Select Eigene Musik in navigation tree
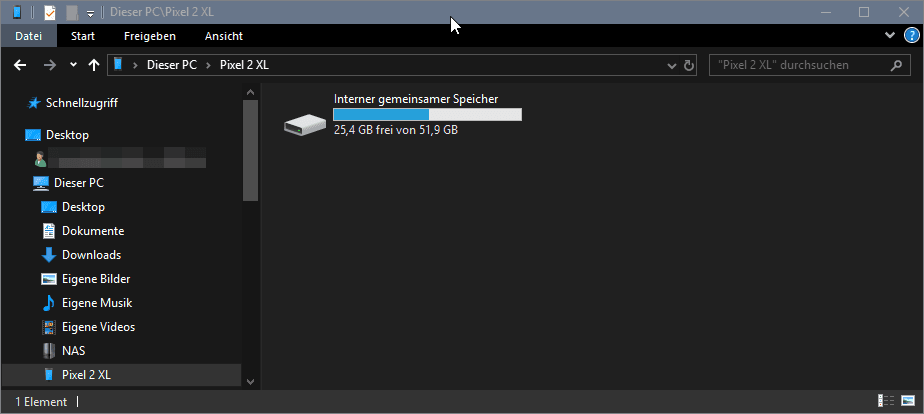Screen dimensions: 924x414 pos(97,303)
